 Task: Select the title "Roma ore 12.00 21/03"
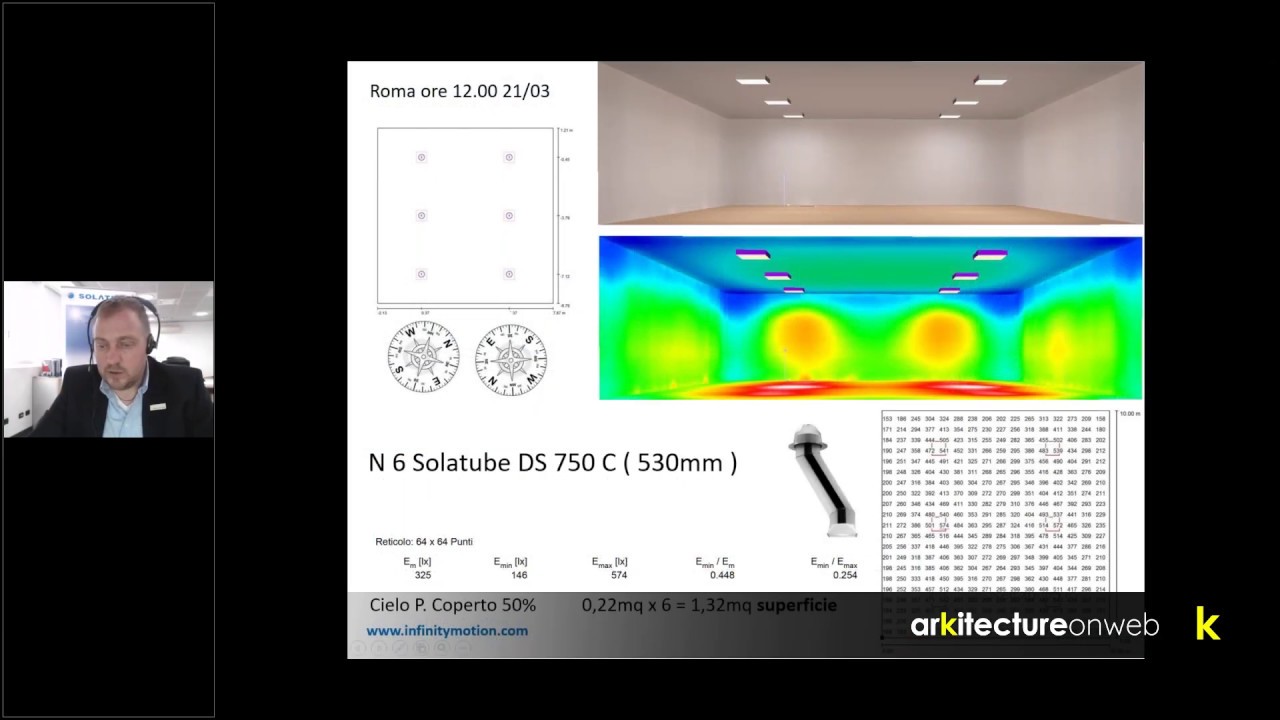[x=460, y=91]
